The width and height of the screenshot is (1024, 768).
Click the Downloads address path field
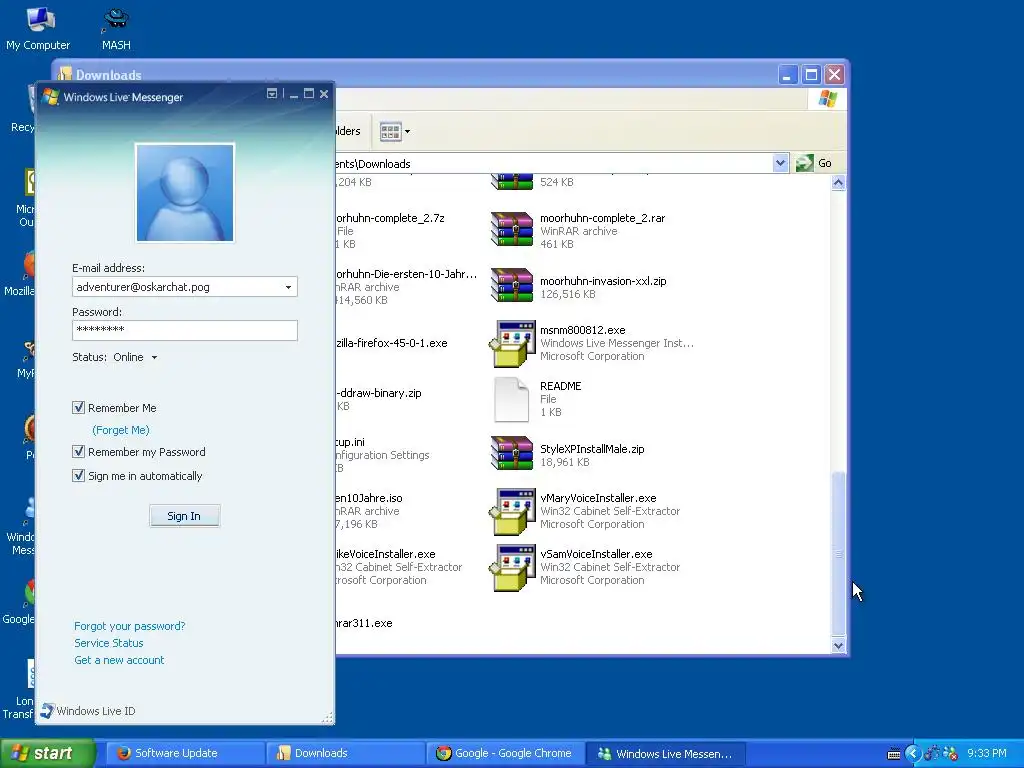[x=553, y=163]
